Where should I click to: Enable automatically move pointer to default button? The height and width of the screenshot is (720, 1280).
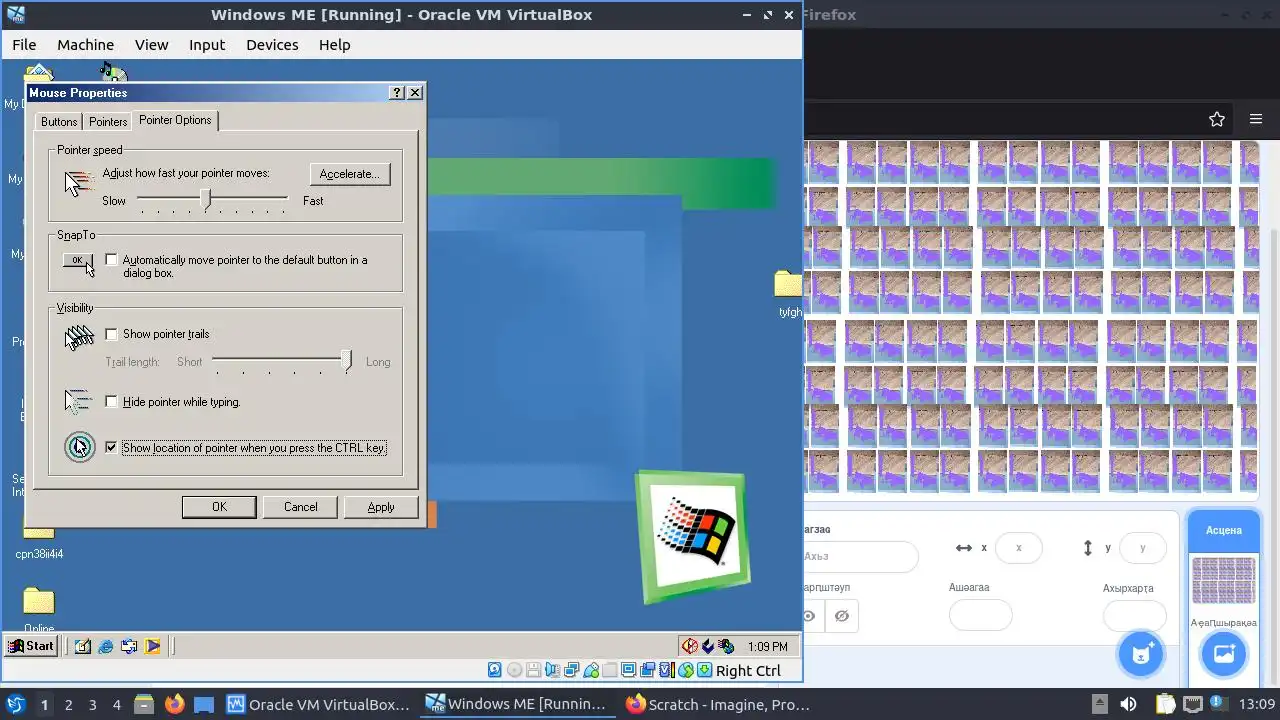click(x=111, y=260)
